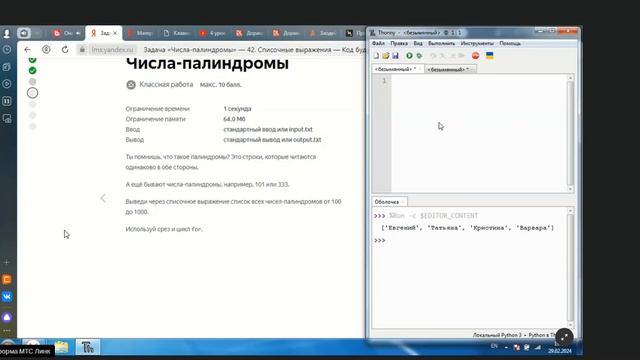The image size is (640, 360).
Task: Click the shell prompt at the last >>> line
Action: point(380,240)
